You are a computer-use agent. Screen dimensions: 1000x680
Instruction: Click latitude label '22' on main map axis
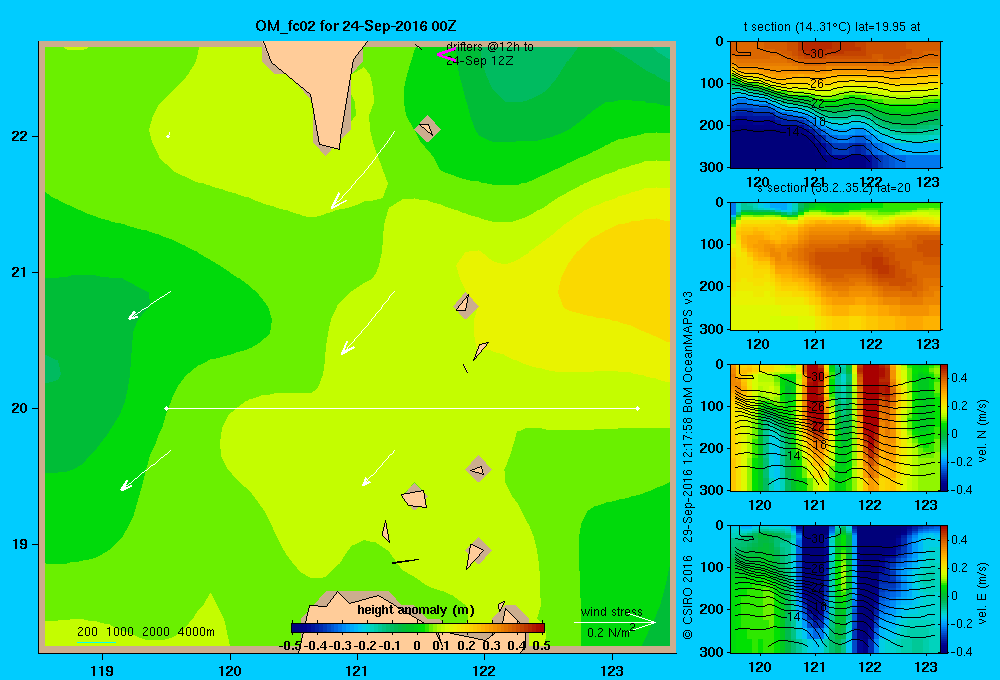tap(20, 136)
